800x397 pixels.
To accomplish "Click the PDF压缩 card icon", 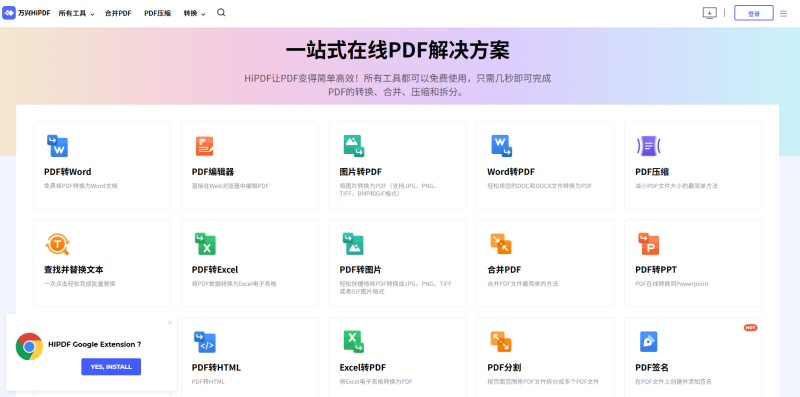I will tap(648, 146).
